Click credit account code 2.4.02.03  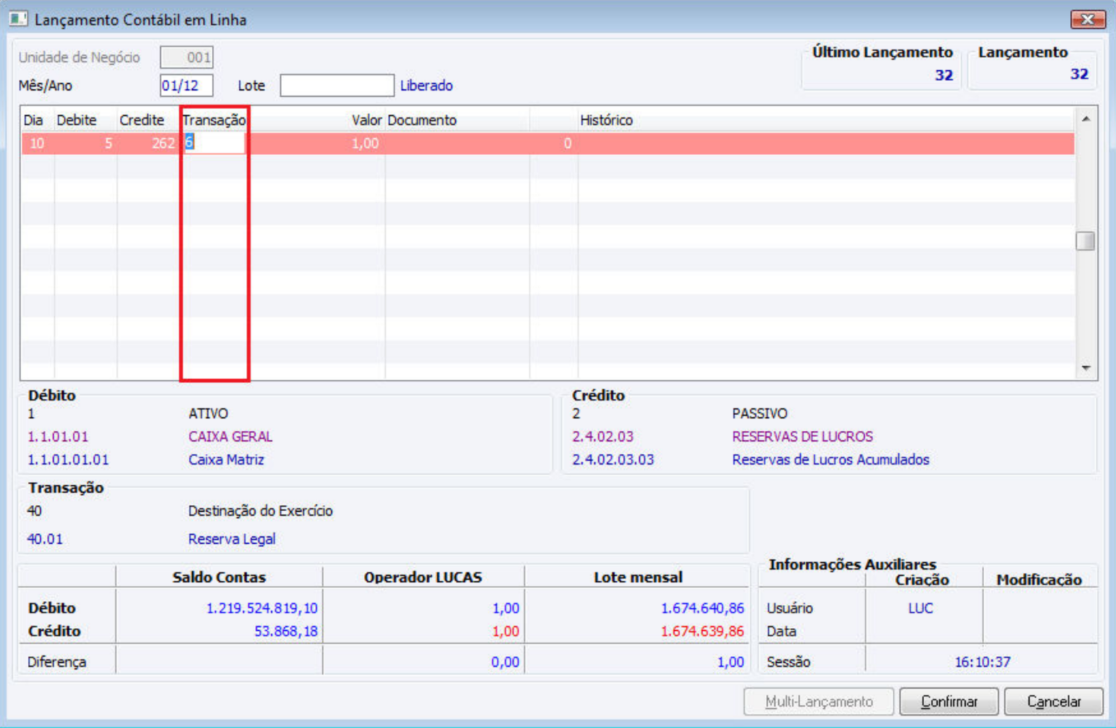pyautogui.click(x=603, y=437)
